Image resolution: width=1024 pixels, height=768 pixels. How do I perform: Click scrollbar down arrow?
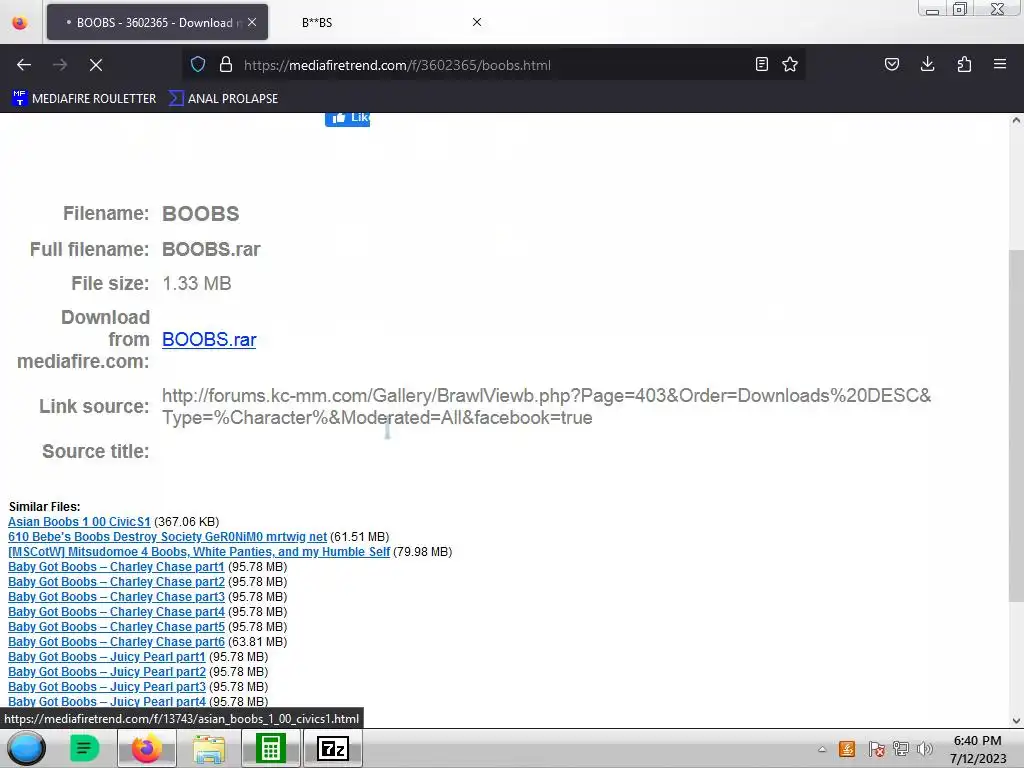pos(1016,721)
